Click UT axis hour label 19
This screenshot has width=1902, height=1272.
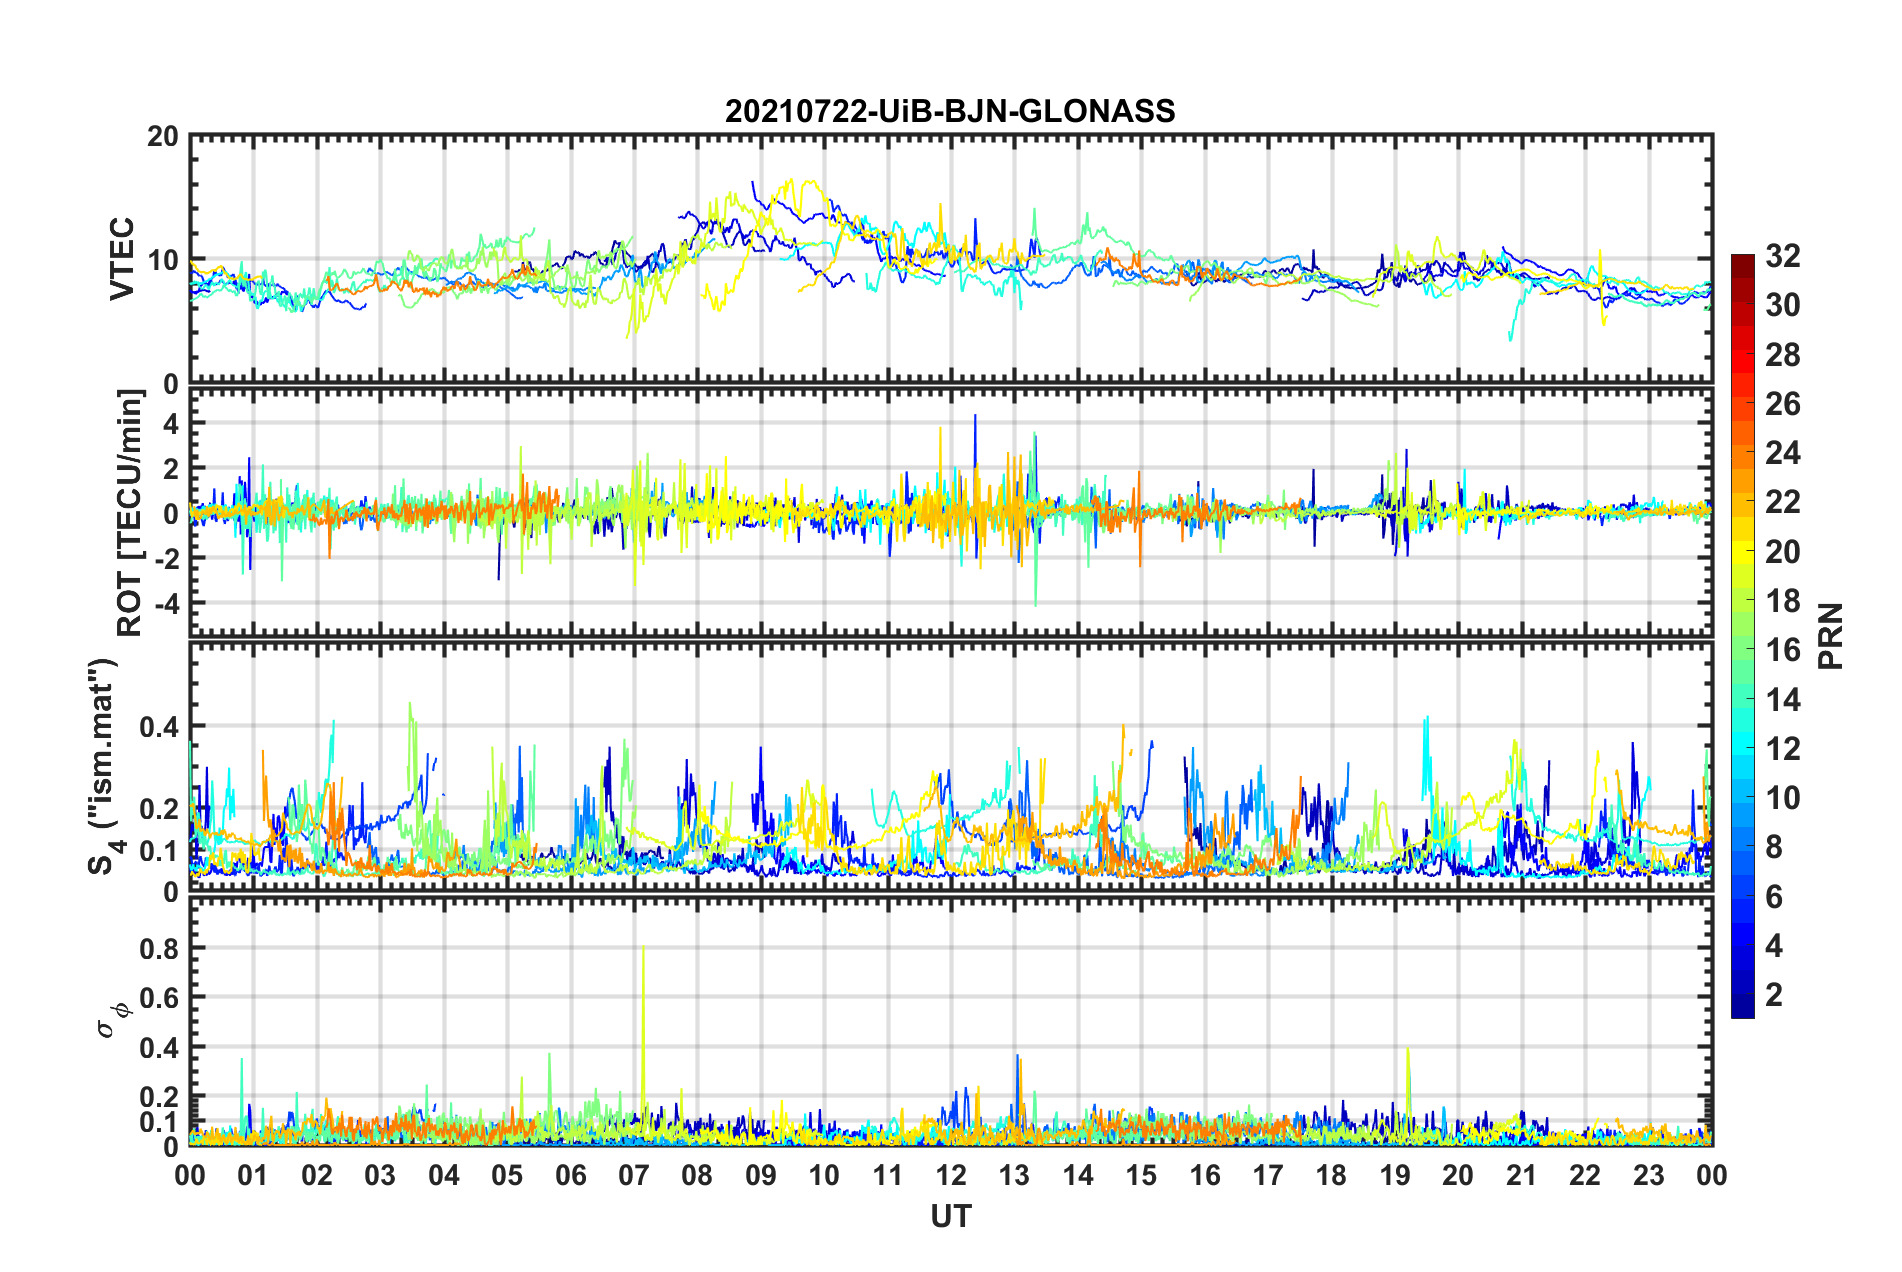1395,1175
